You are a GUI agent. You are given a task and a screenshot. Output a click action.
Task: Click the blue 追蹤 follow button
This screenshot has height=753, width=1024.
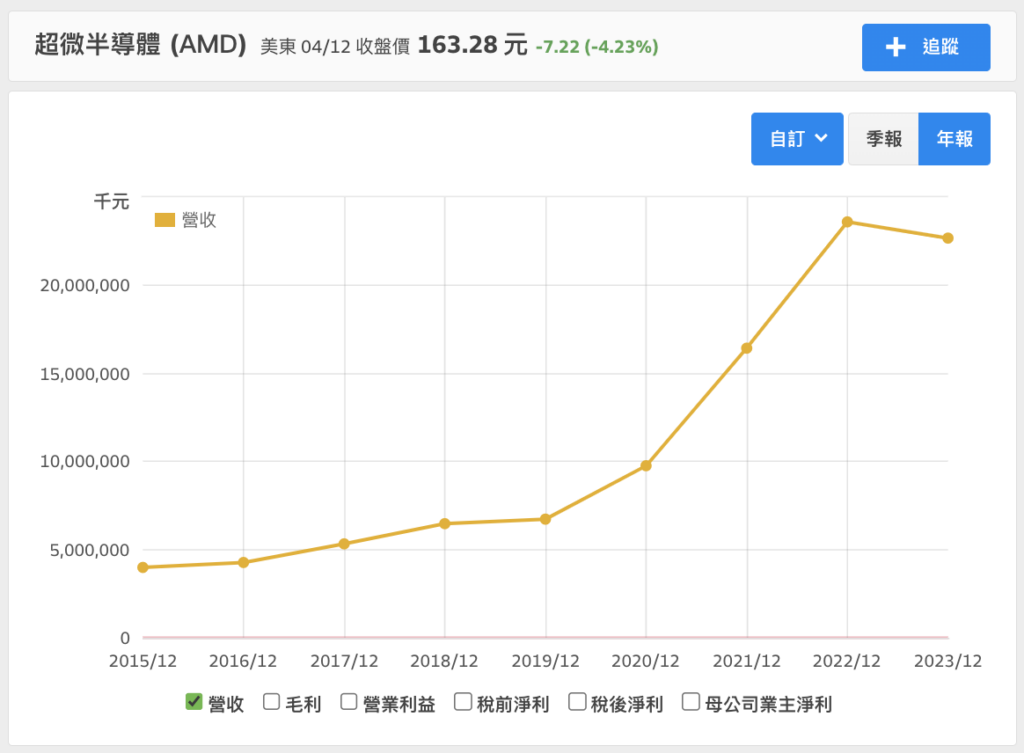click(x=925, y=47)
